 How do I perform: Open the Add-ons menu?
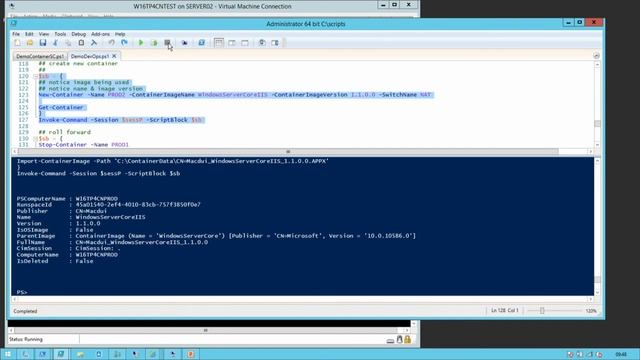[100, 34]
